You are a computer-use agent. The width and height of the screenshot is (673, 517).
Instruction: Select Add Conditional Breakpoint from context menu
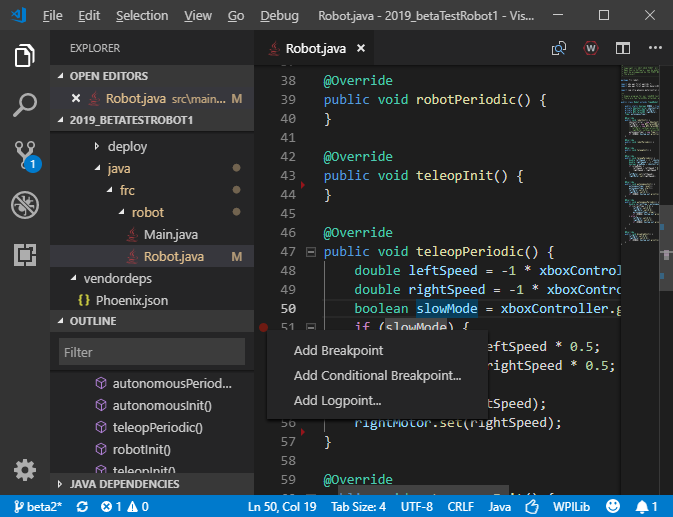(x=377, y=376)
